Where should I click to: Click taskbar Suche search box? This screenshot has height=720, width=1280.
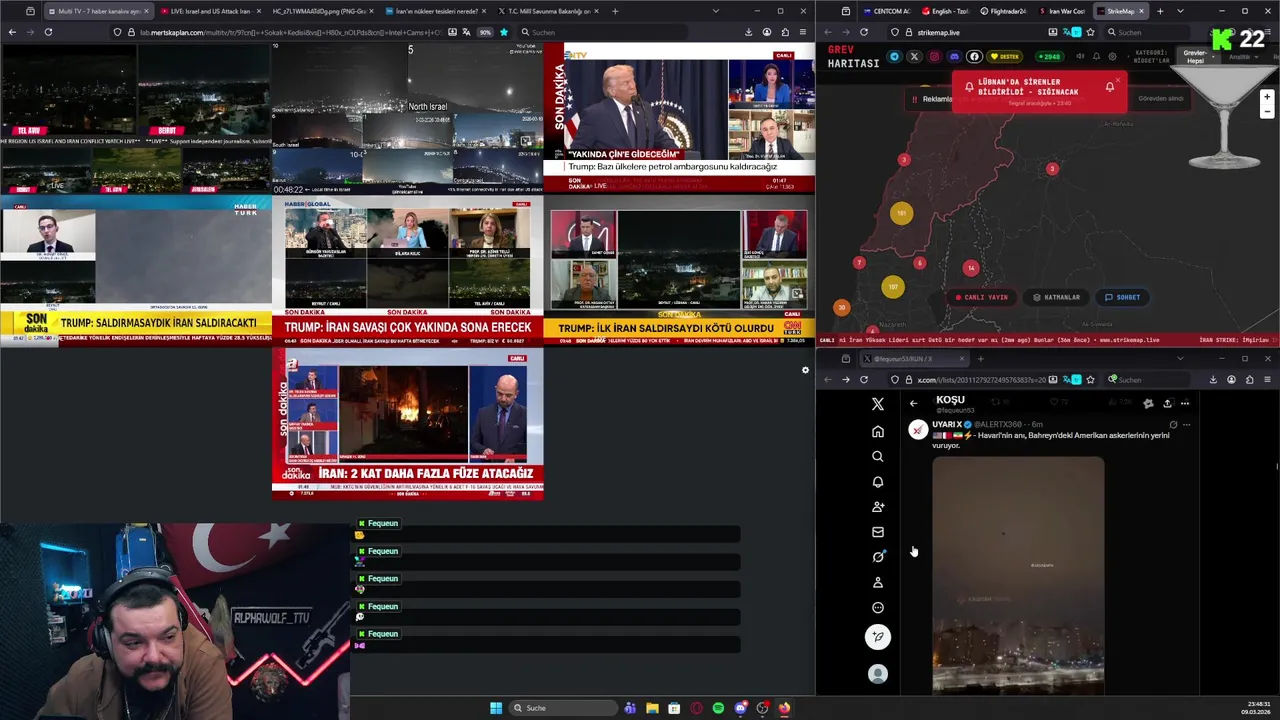tap(563, 708)
